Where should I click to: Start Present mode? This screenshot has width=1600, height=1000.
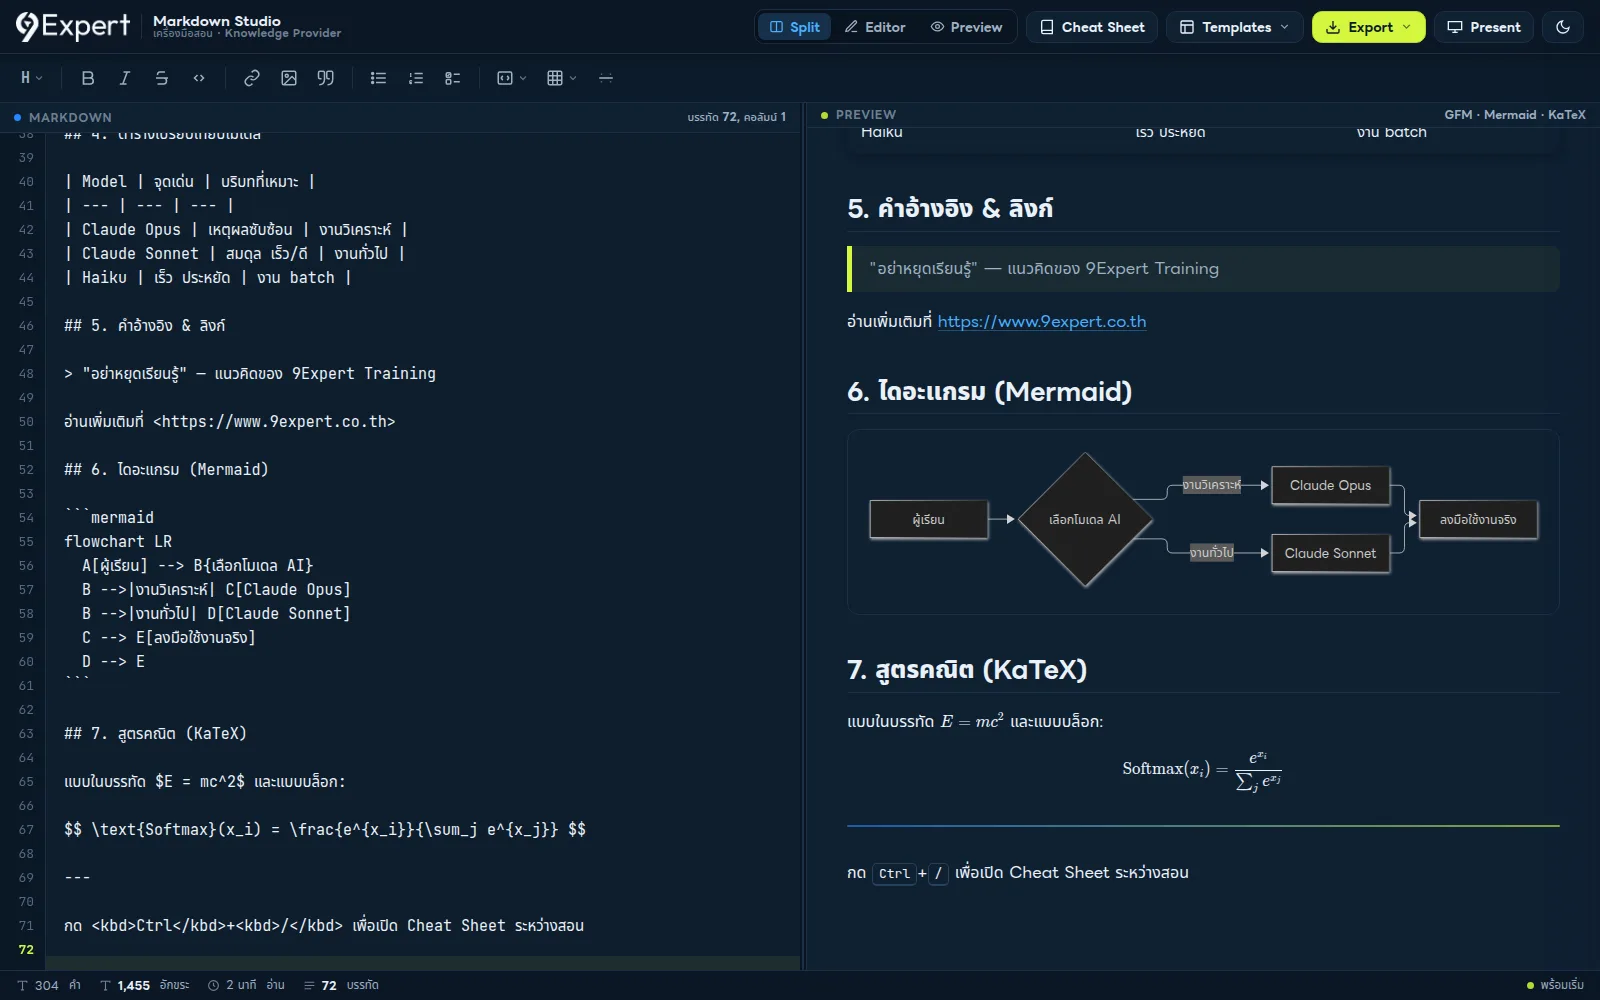1484,27
